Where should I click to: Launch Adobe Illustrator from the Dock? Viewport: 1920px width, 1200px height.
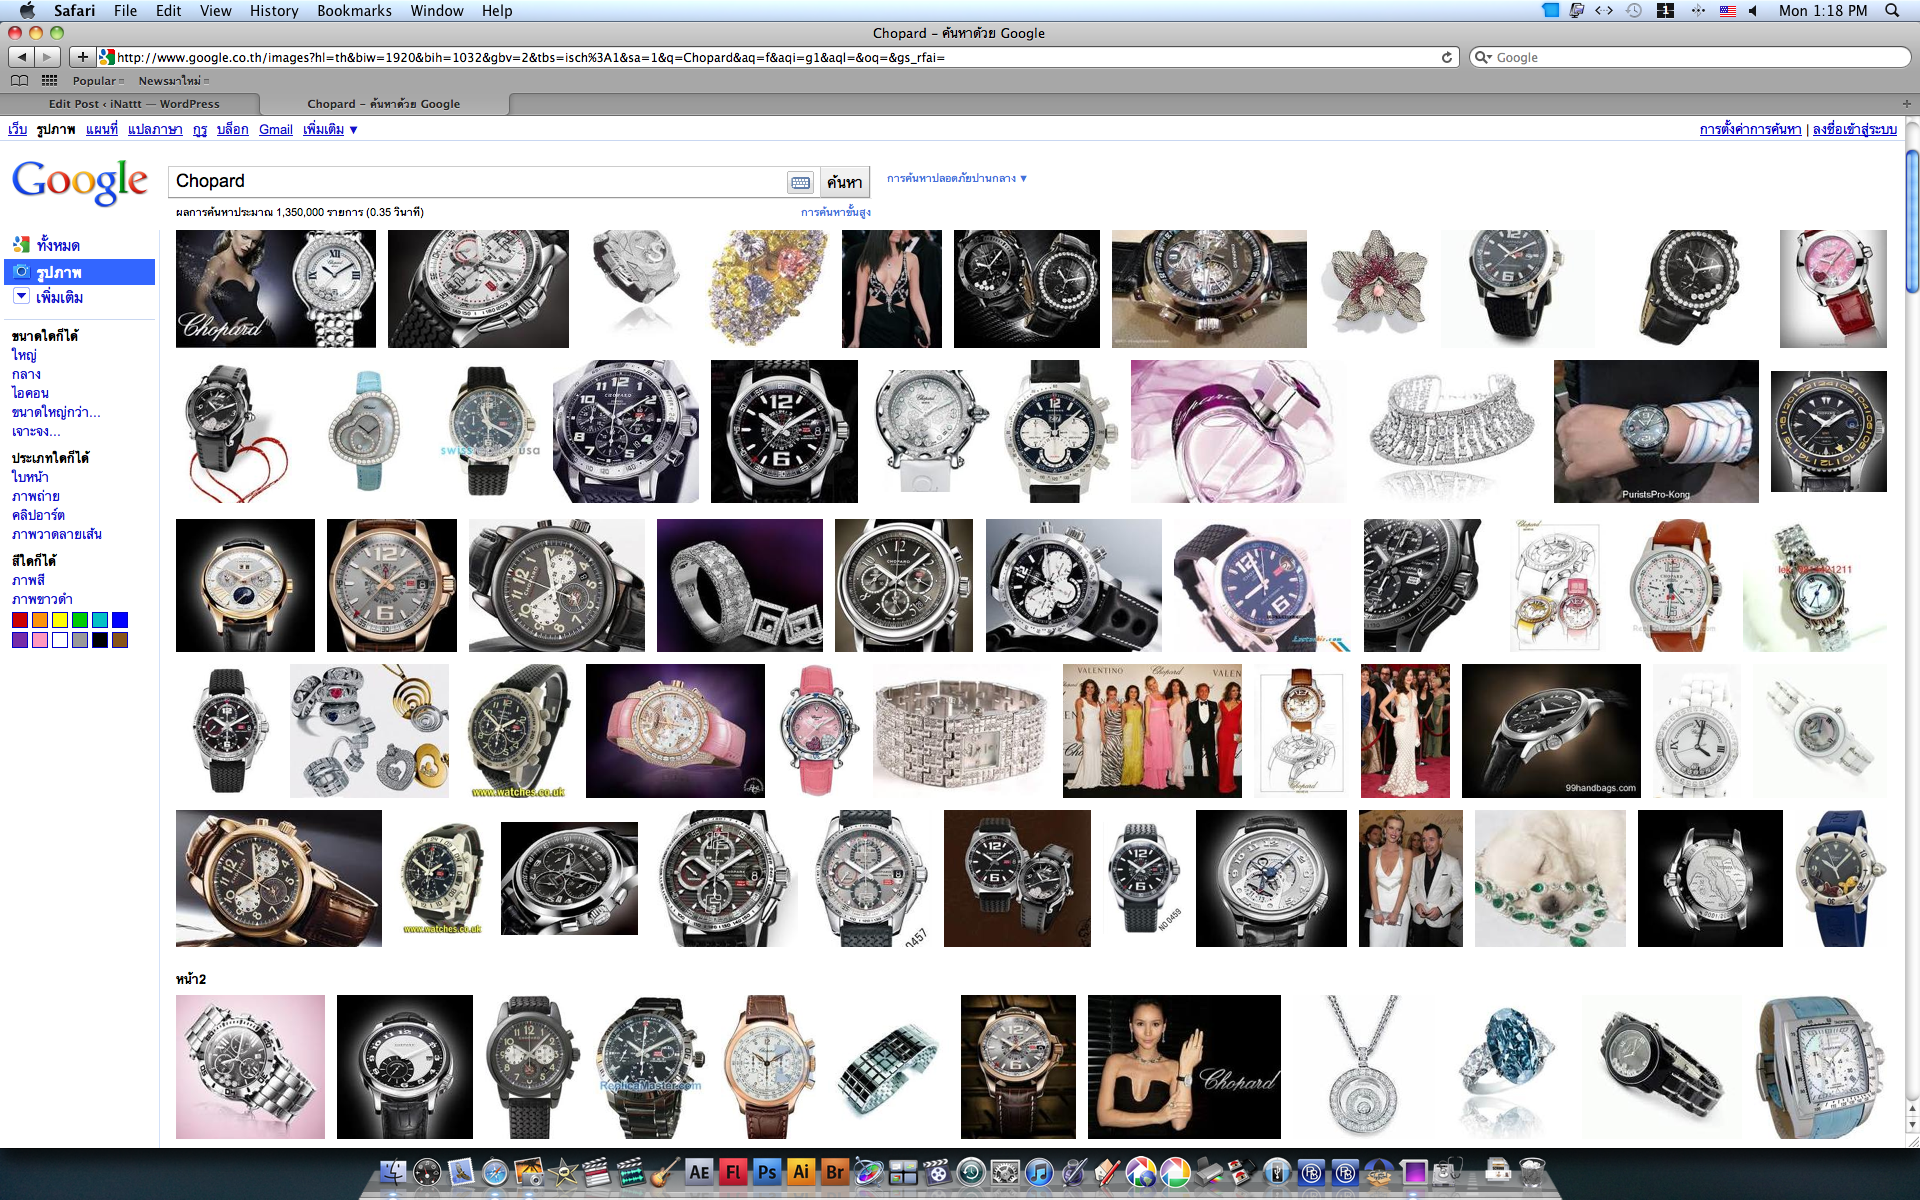click(x=801, y=1172)
